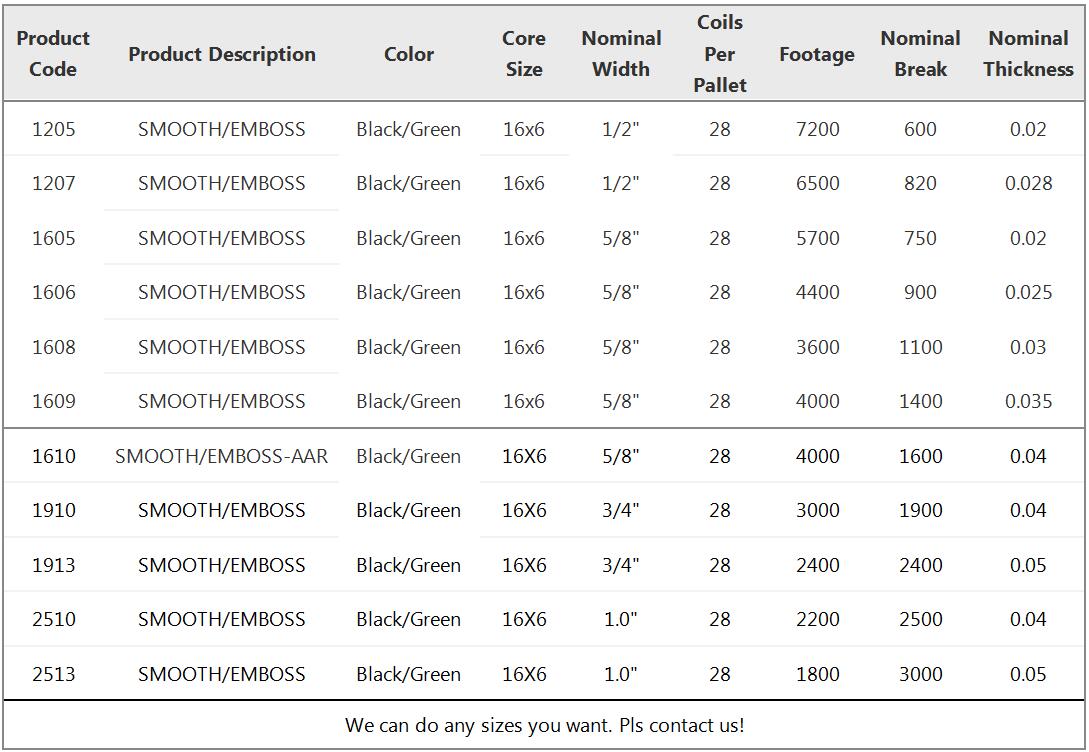The image size is (1089, 752).
Task: Click the Product Code column header
Action: click(x=53, y=53)
